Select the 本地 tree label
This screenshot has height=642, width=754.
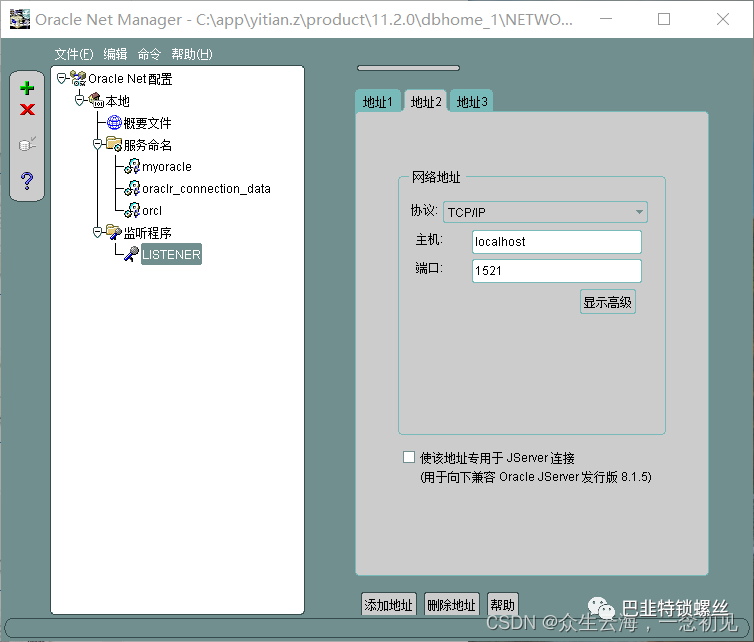coord(117,101)
